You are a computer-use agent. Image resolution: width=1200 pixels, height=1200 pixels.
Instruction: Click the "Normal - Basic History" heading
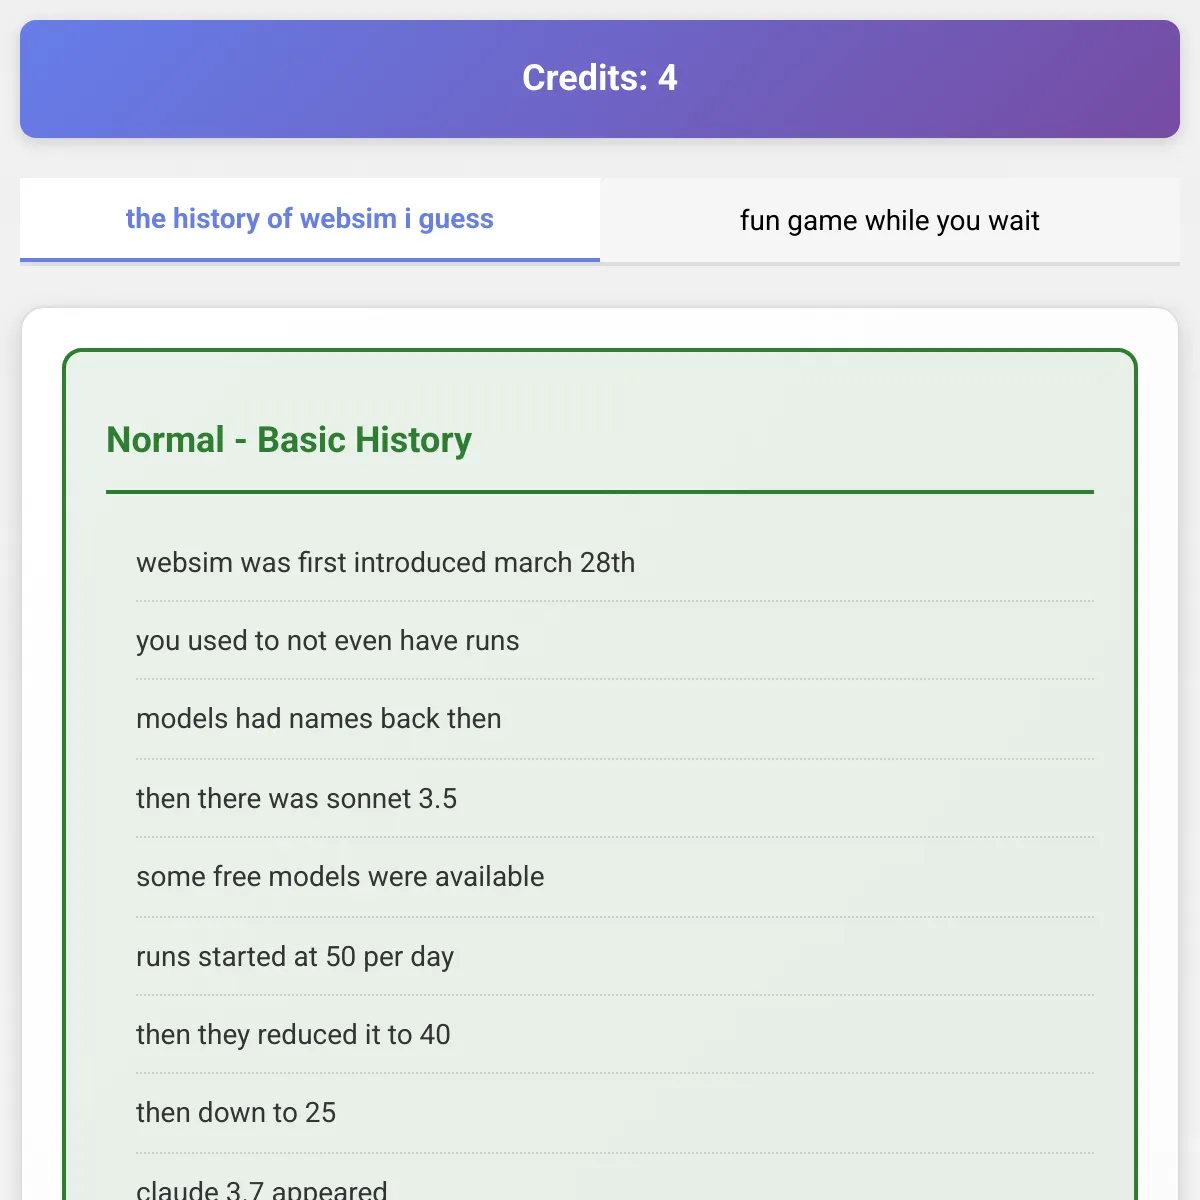click(289, 440)
